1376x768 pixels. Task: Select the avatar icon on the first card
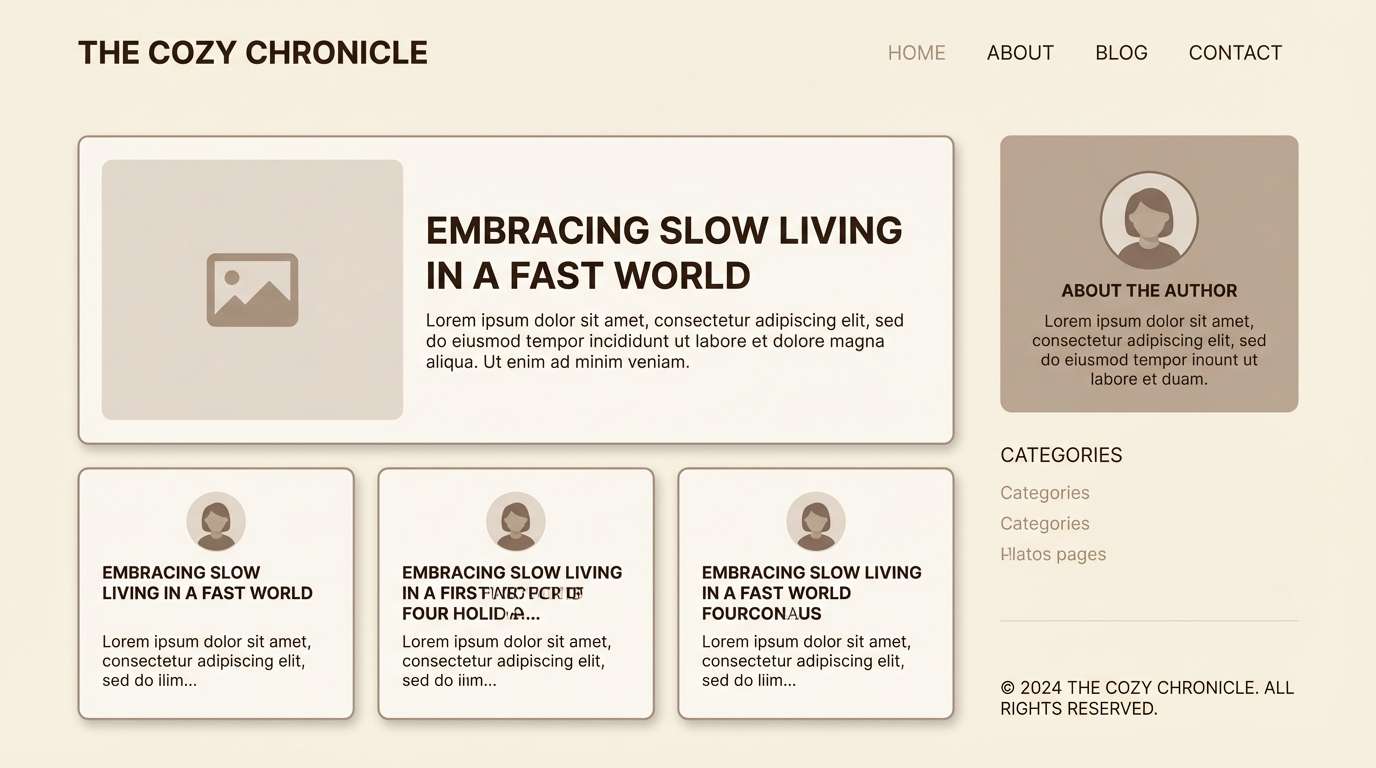[216, 521]
